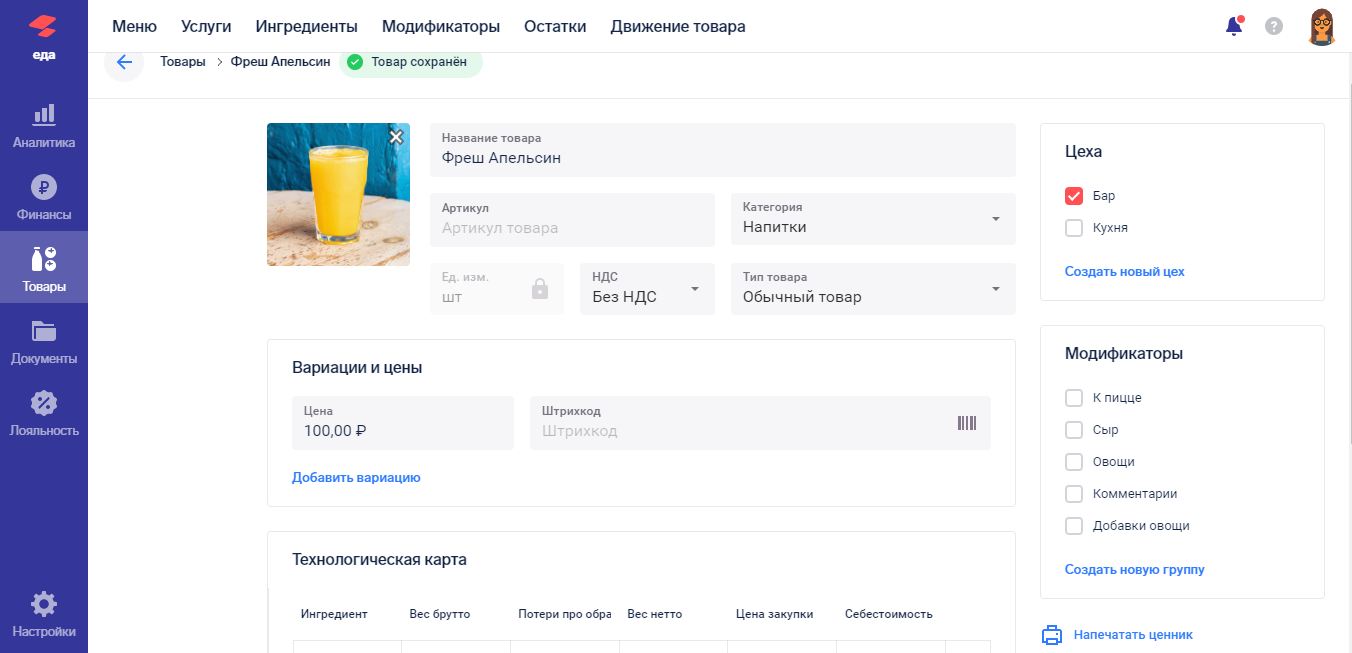Click the red Eda logo icon

point(44,28)
